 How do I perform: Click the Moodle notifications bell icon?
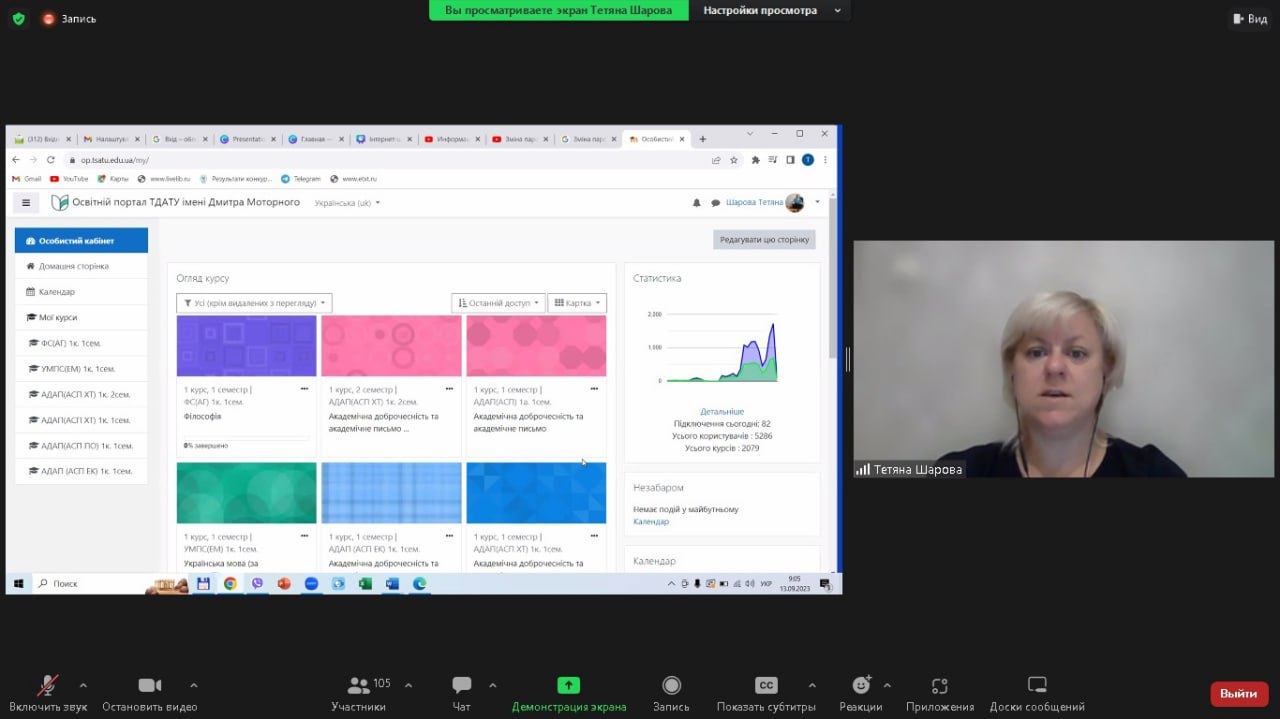click(x=697, y=203)
